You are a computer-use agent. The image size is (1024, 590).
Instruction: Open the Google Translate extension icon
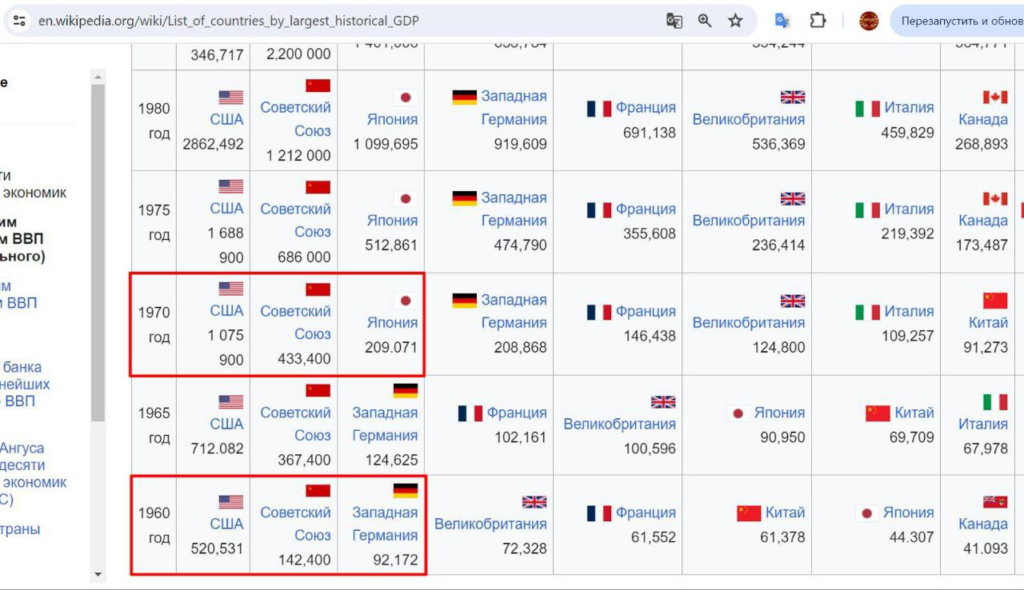pos(782,21)
